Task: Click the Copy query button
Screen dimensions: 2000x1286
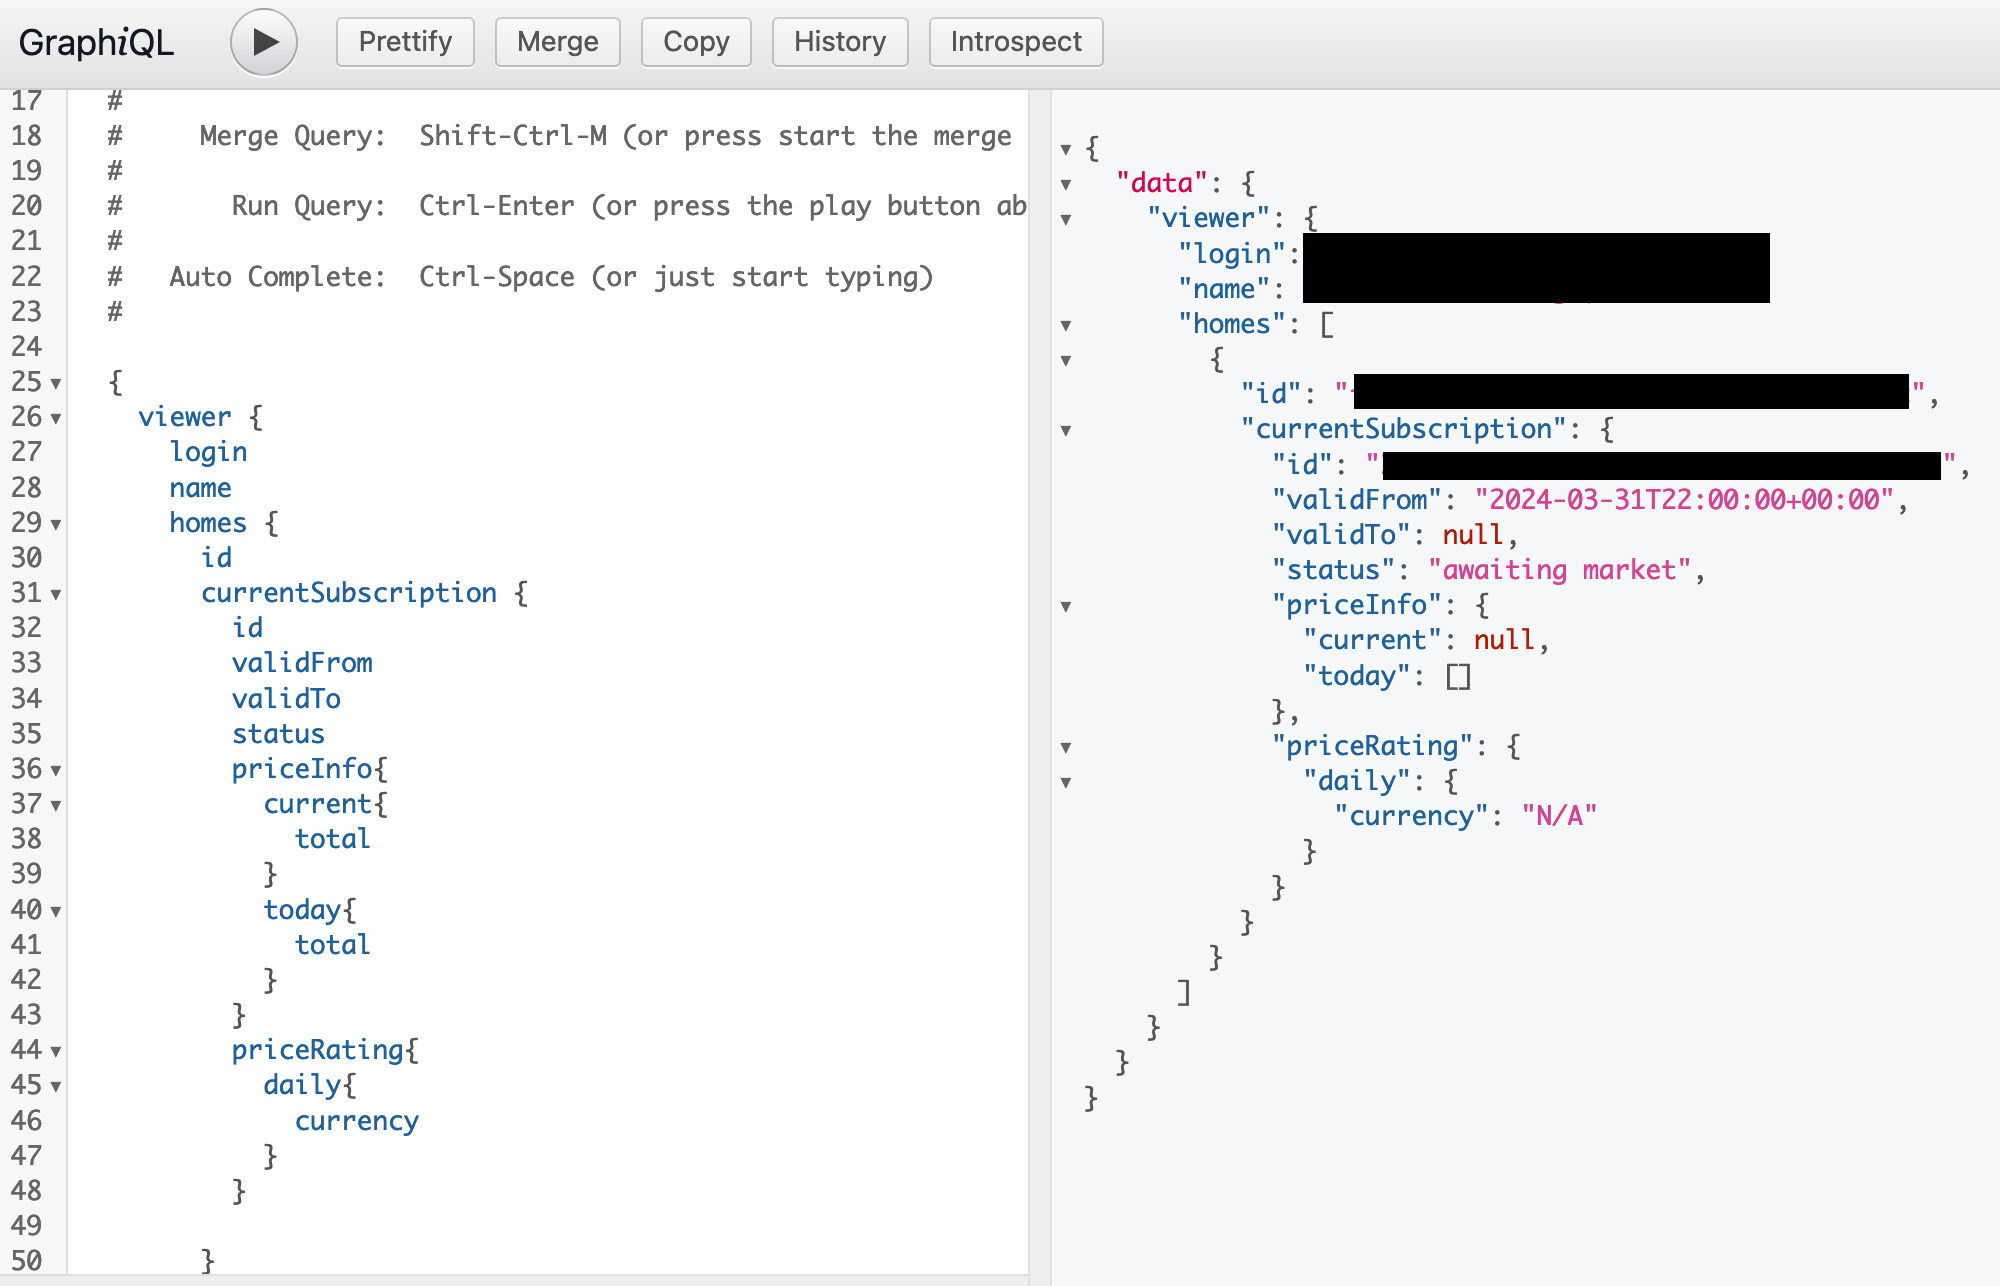Action: tap(696, 42)
